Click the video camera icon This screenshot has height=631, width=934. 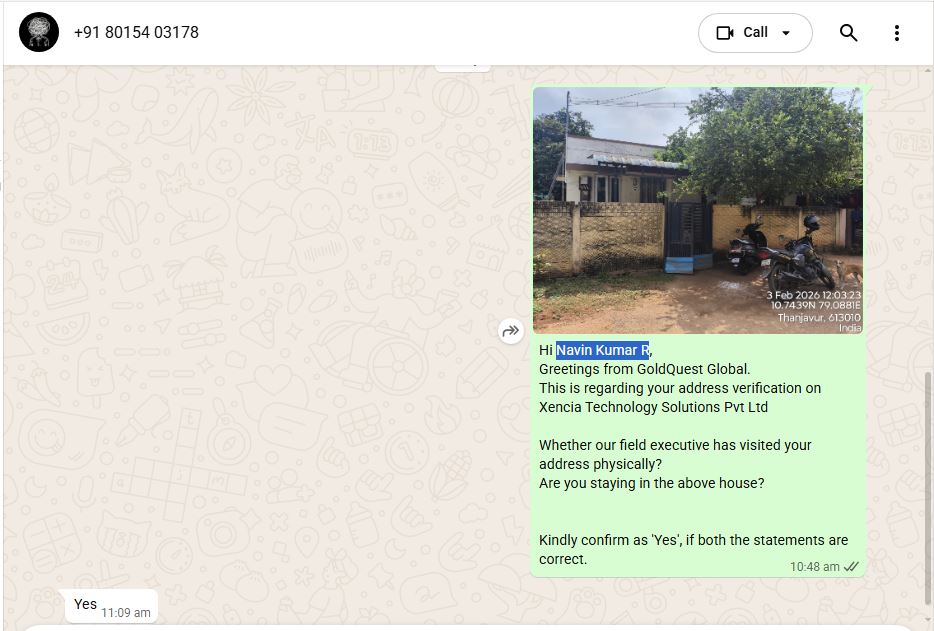[725, 33]
